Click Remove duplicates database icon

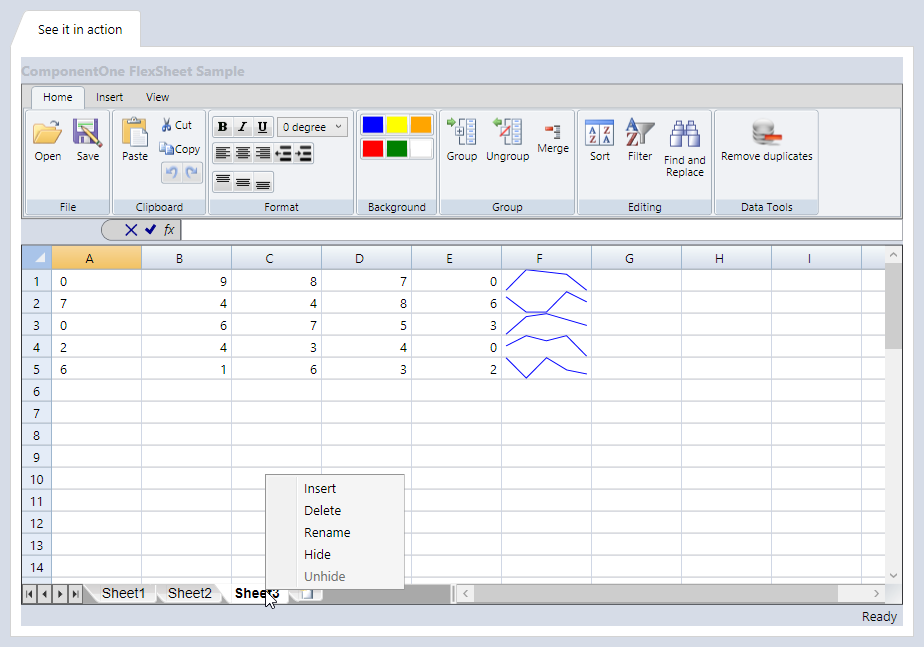(x=766, y=132)
